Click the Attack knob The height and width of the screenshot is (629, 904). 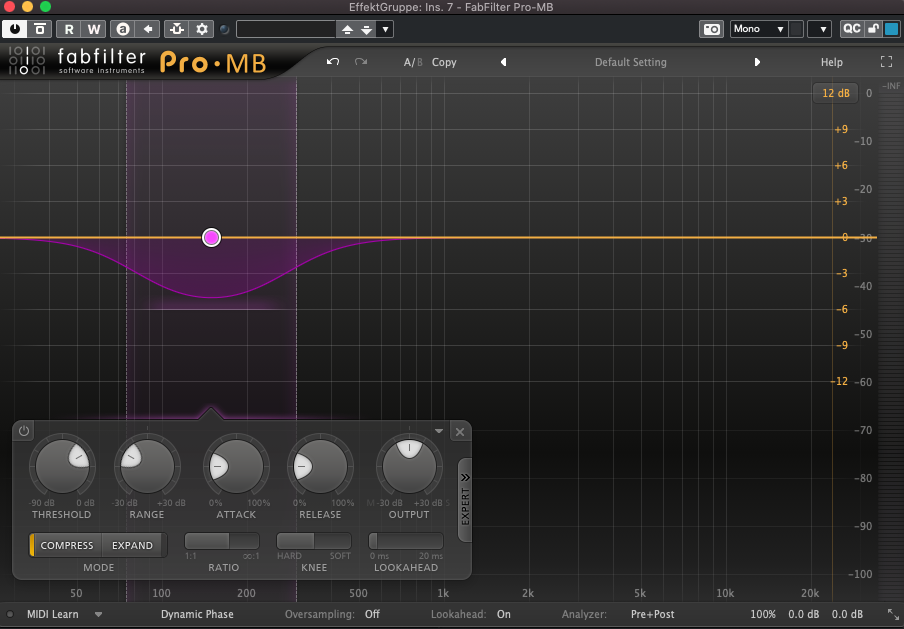236,466
